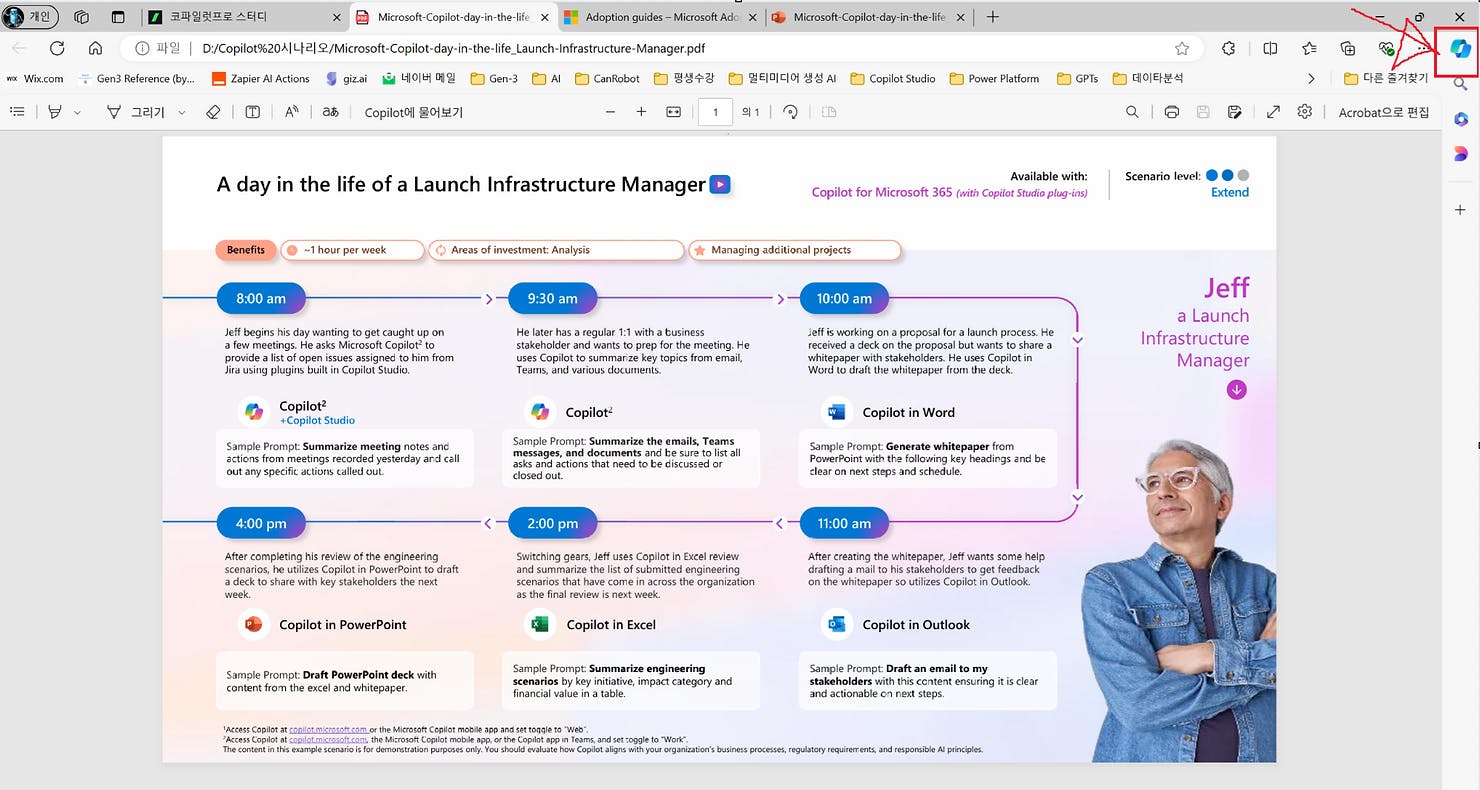Switch to the Adoption guides tab
This screenshot has height=790, width=1480.
pyautogui.click(x=661, y=17)
